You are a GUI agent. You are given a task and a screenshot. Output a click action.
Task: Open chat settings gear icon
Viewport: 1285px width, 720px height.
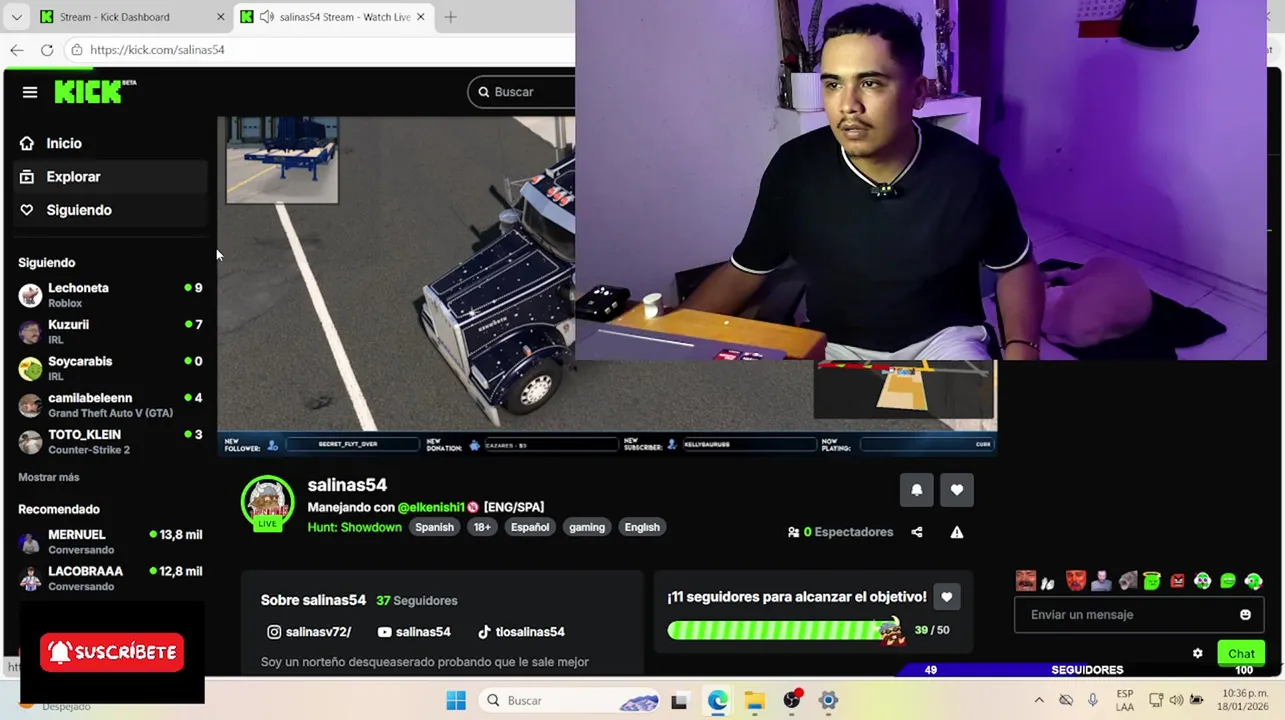point(1197,653)
